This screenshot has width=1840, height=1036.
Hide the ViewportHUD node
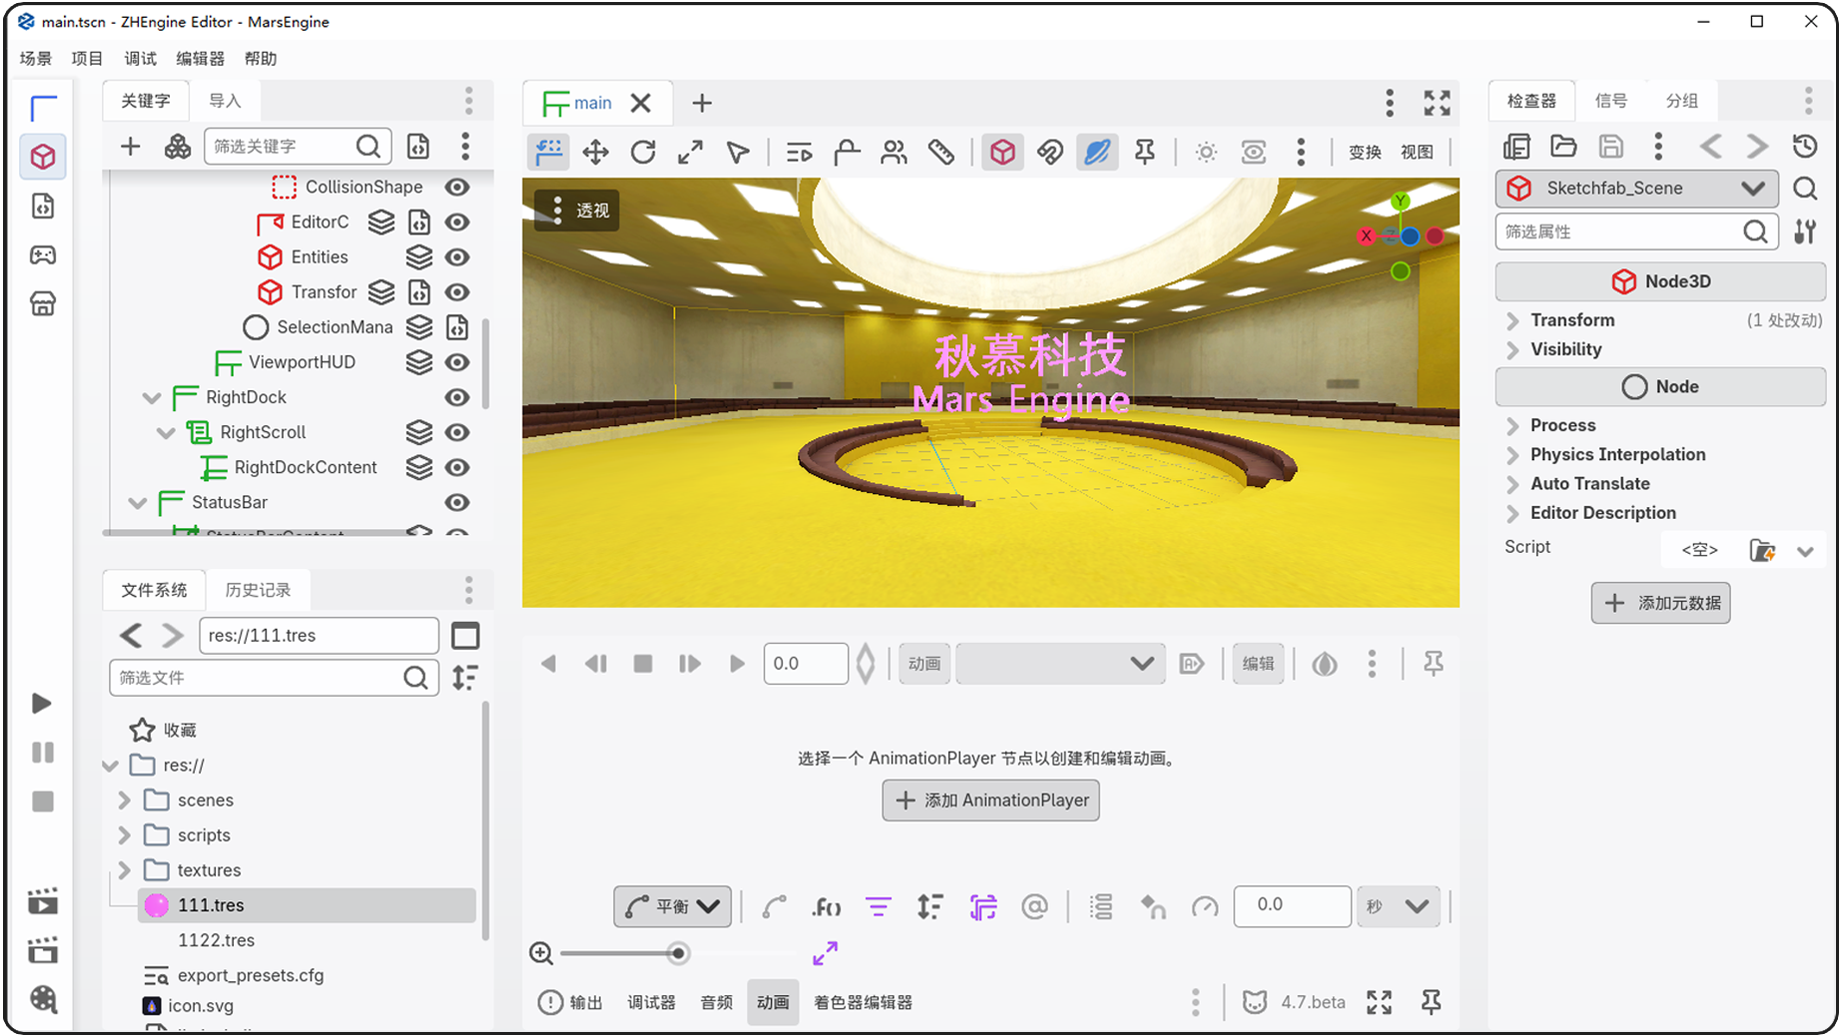(457, 362)
